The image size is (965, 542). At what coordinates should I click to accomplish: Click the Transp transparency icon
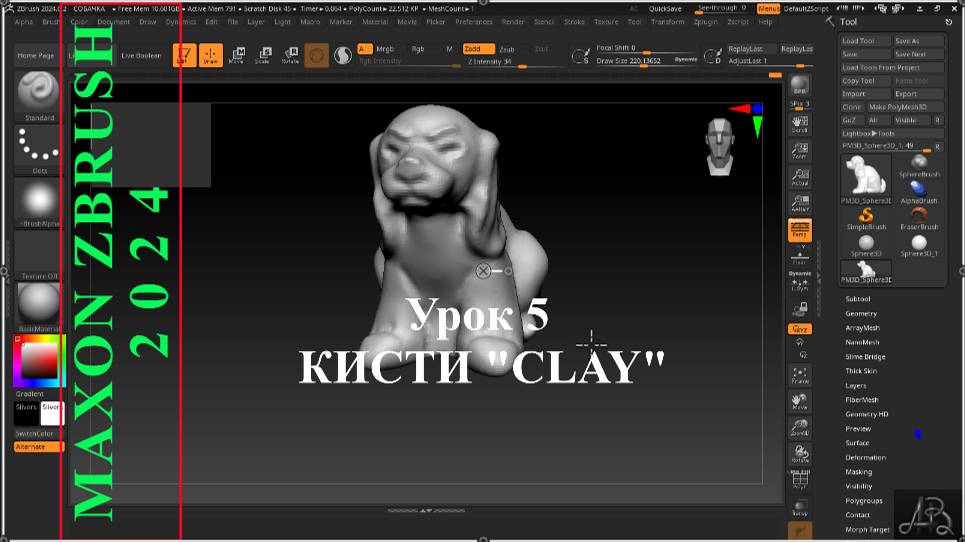tap(799, 508)
